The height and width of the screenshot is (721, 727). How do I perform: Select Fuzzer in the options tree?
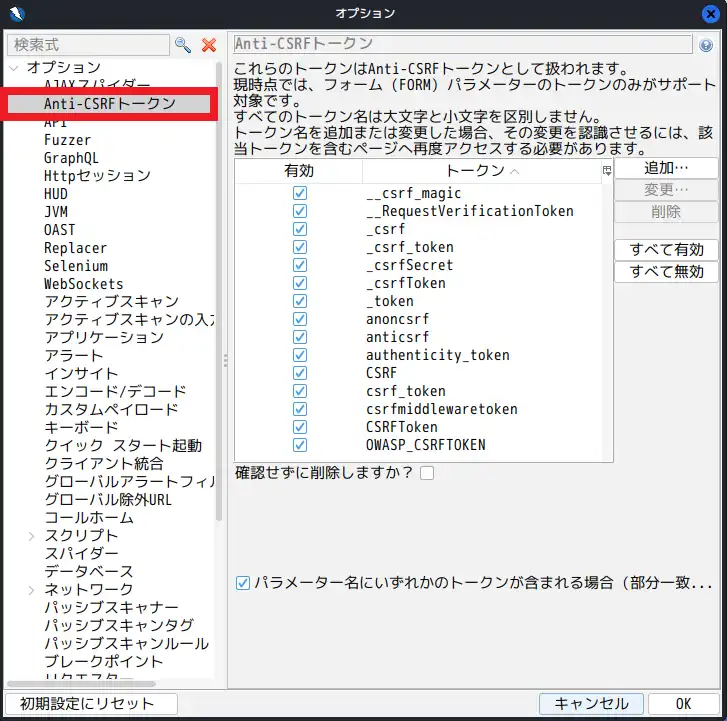(x=67, y=140)
